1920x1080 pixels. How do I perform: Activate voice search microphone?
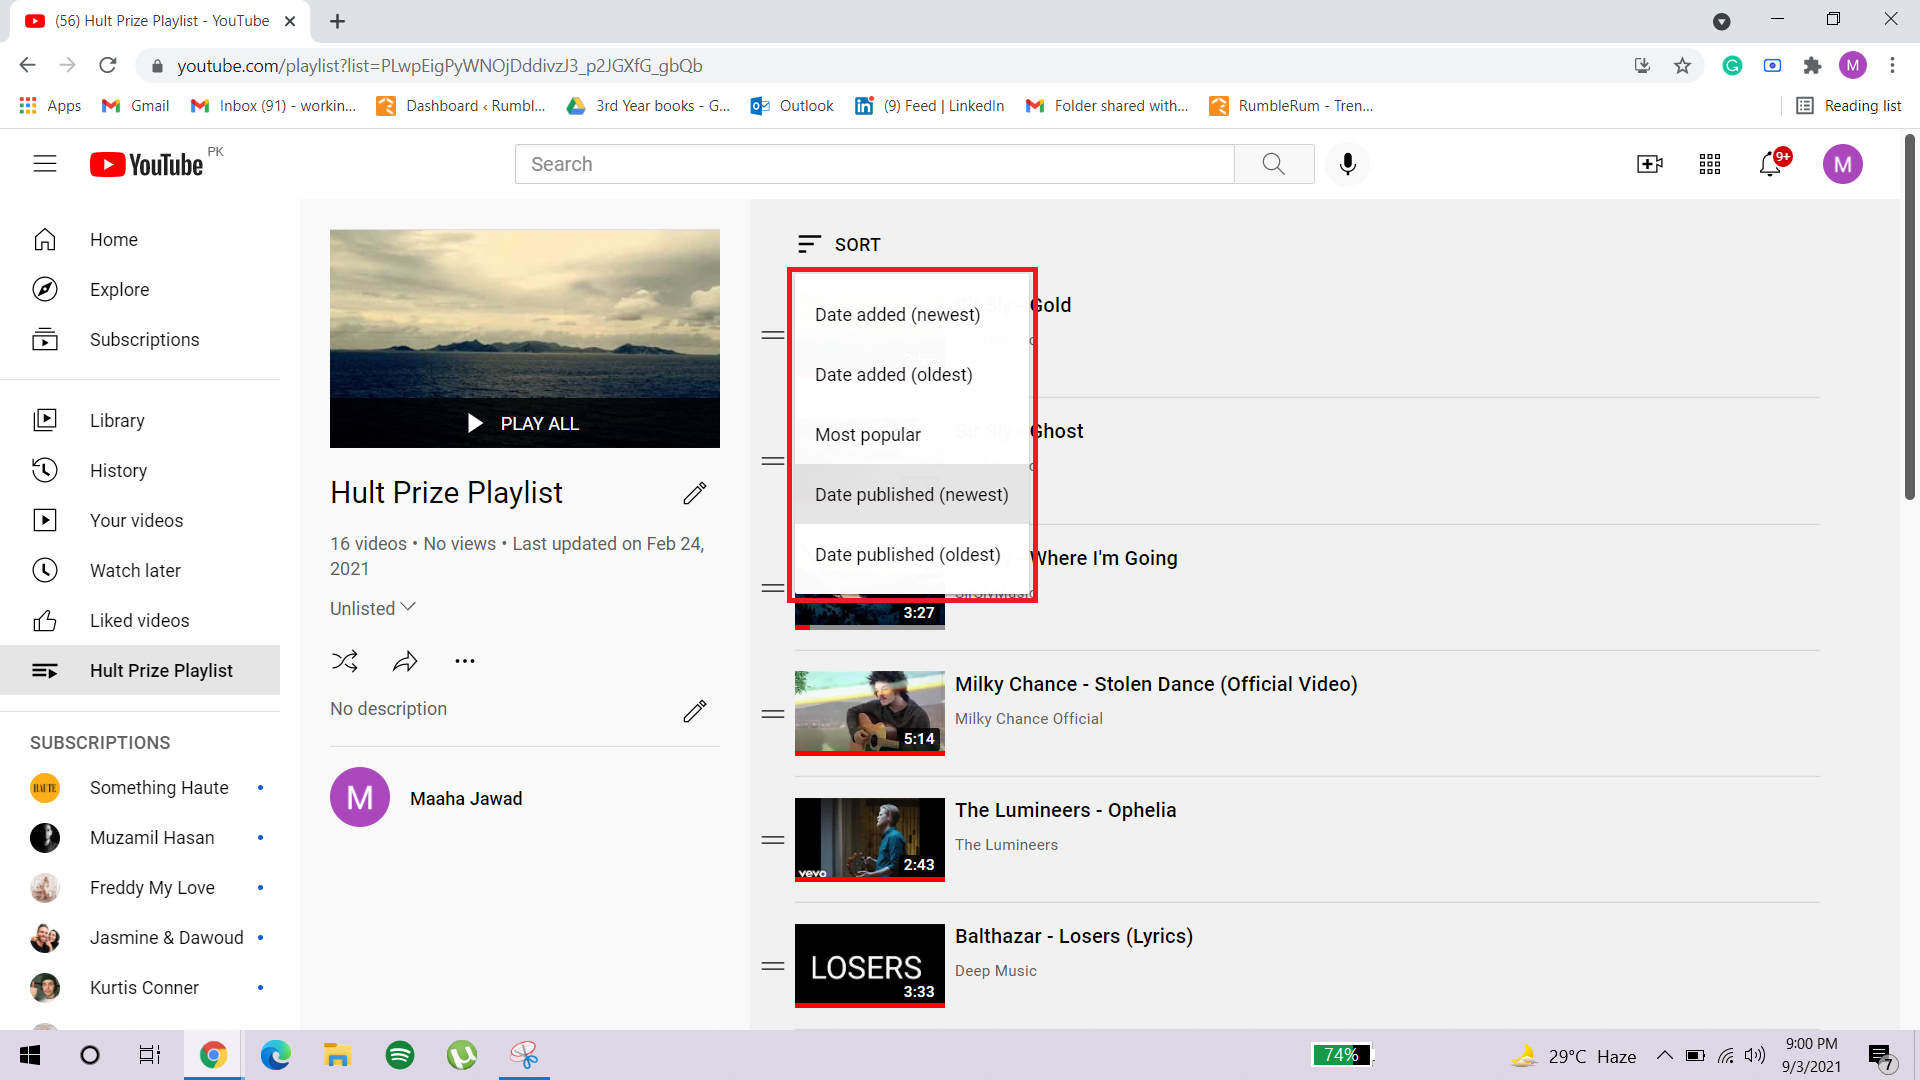[x=1348, y=164]
